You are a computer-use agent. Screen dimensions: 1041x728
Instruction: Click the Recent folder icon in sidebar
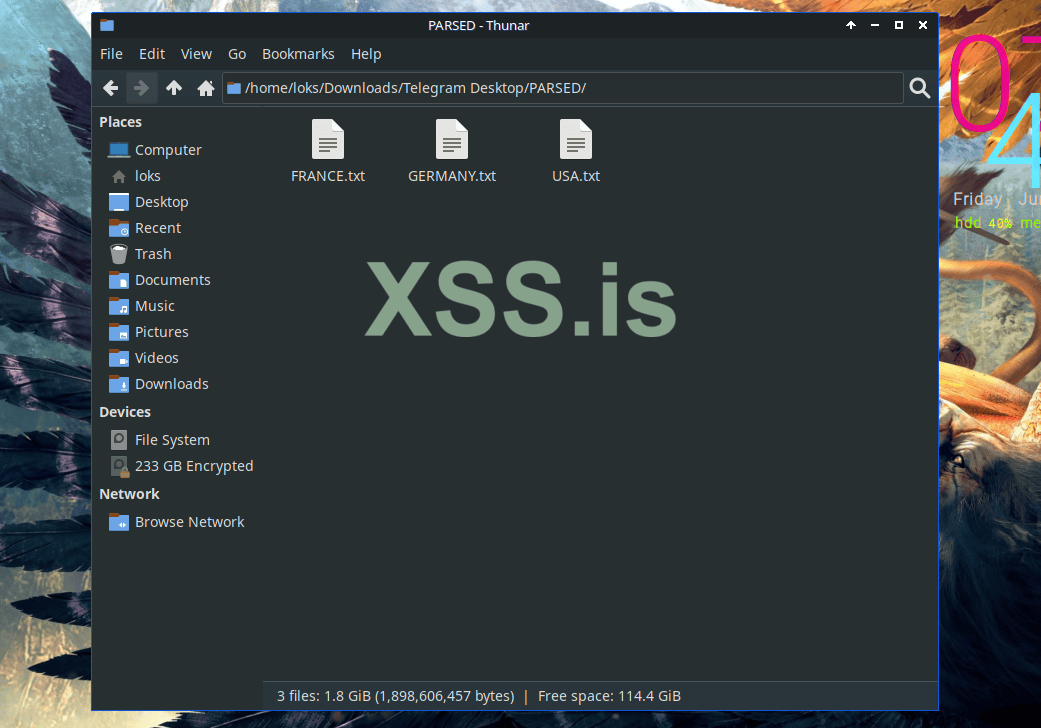click(119, 228)
